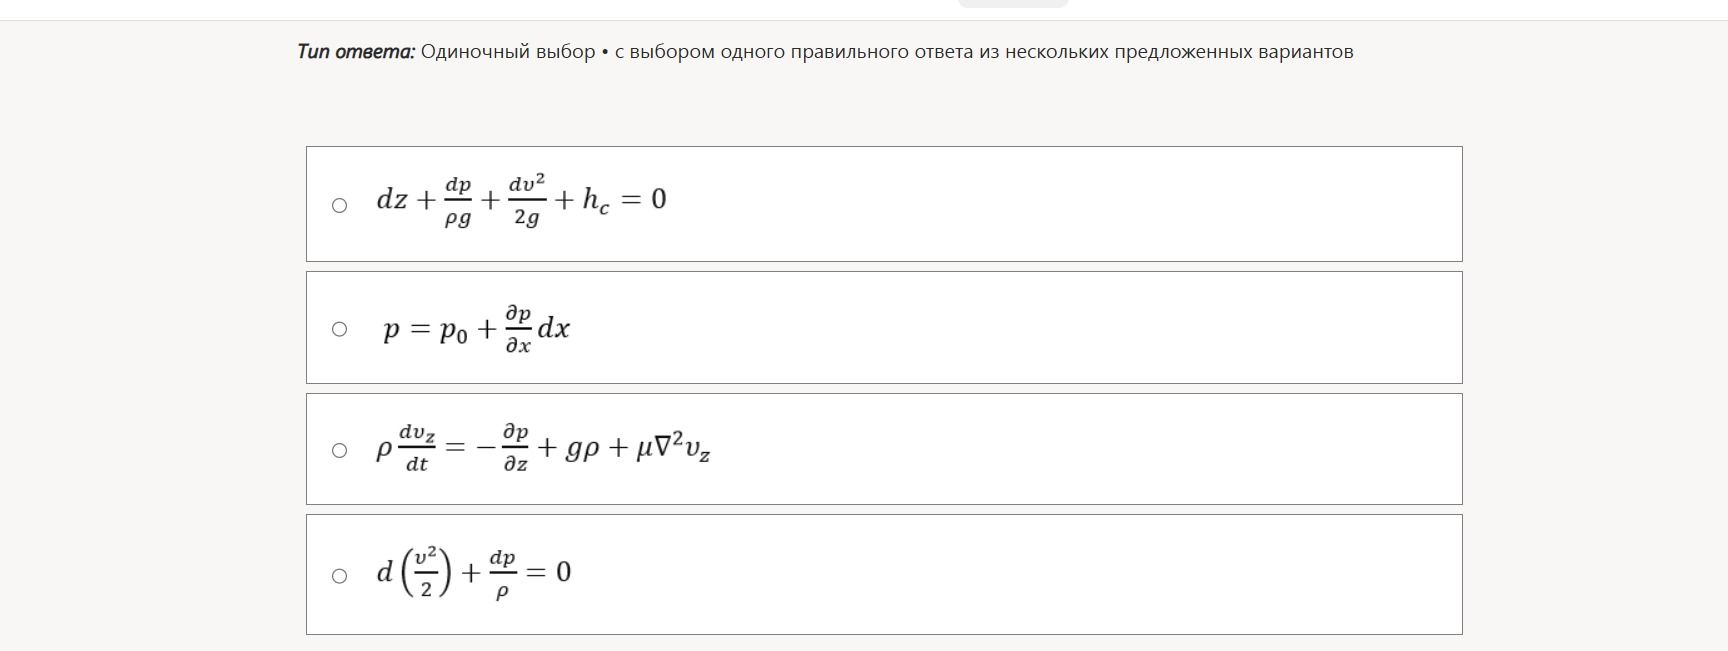Mark the d(v²/2) + dp/ρ = 0 radio option
The height and width of the screenshot is (651, 1728).
pos(340,575)
